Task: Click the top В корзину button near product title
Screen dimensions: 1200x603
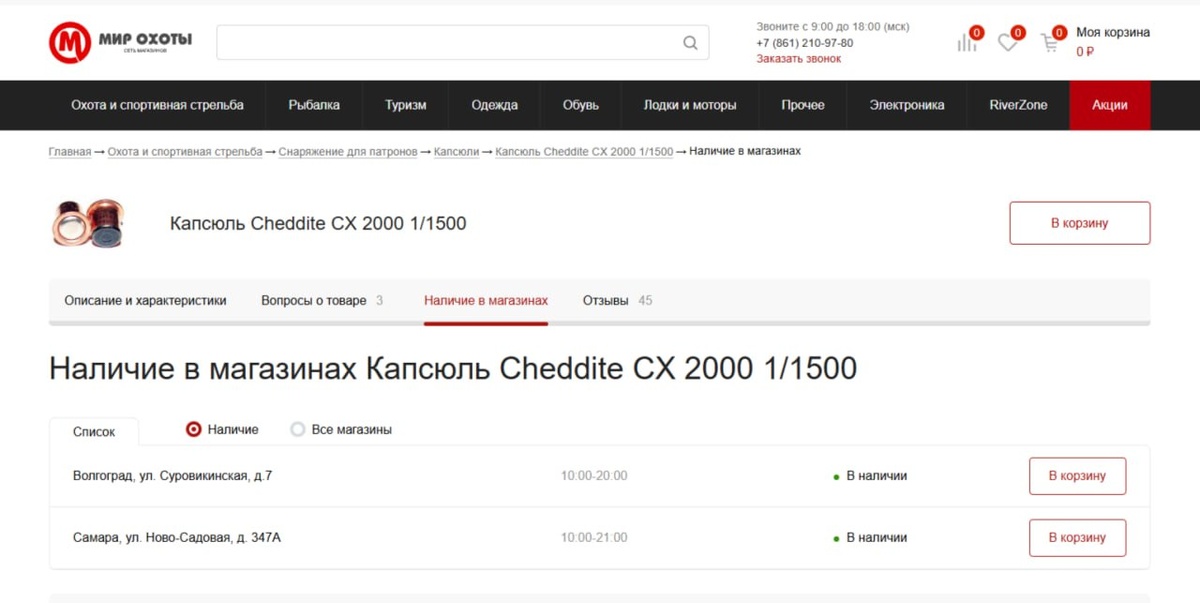Action: point(1080,223)
